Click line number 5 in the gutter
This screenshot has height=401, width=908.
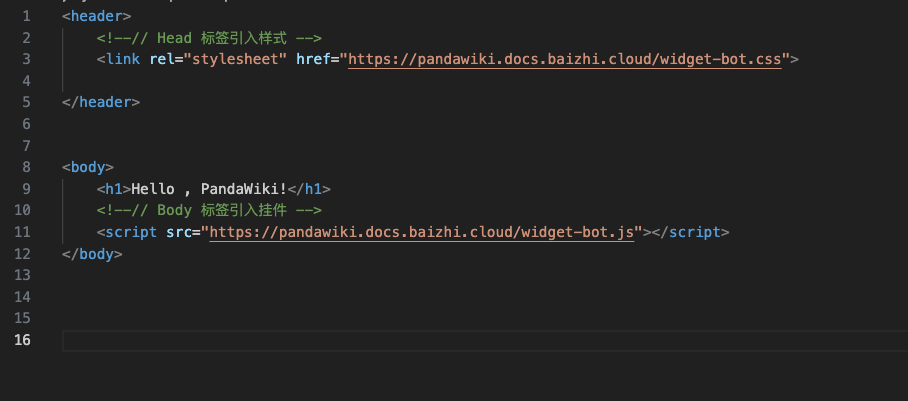(26, 103)
